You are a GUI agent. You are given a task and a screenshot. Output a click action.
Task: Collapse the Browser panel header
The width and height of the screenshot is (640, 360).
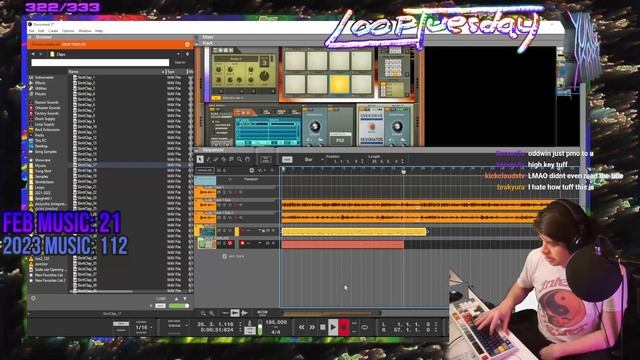click(x=30, y=37)
